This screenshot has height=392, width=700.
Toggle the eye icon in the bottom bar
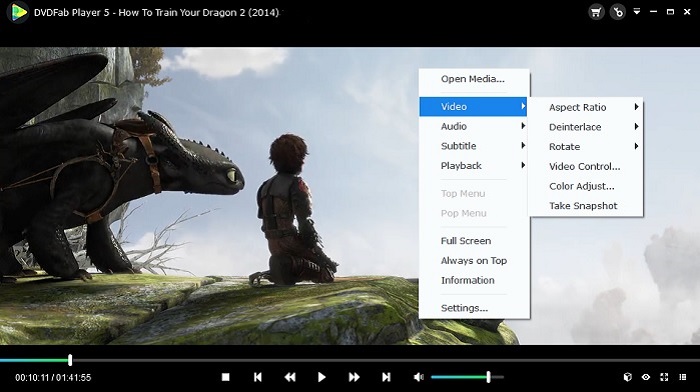click(x=646, y=377)
